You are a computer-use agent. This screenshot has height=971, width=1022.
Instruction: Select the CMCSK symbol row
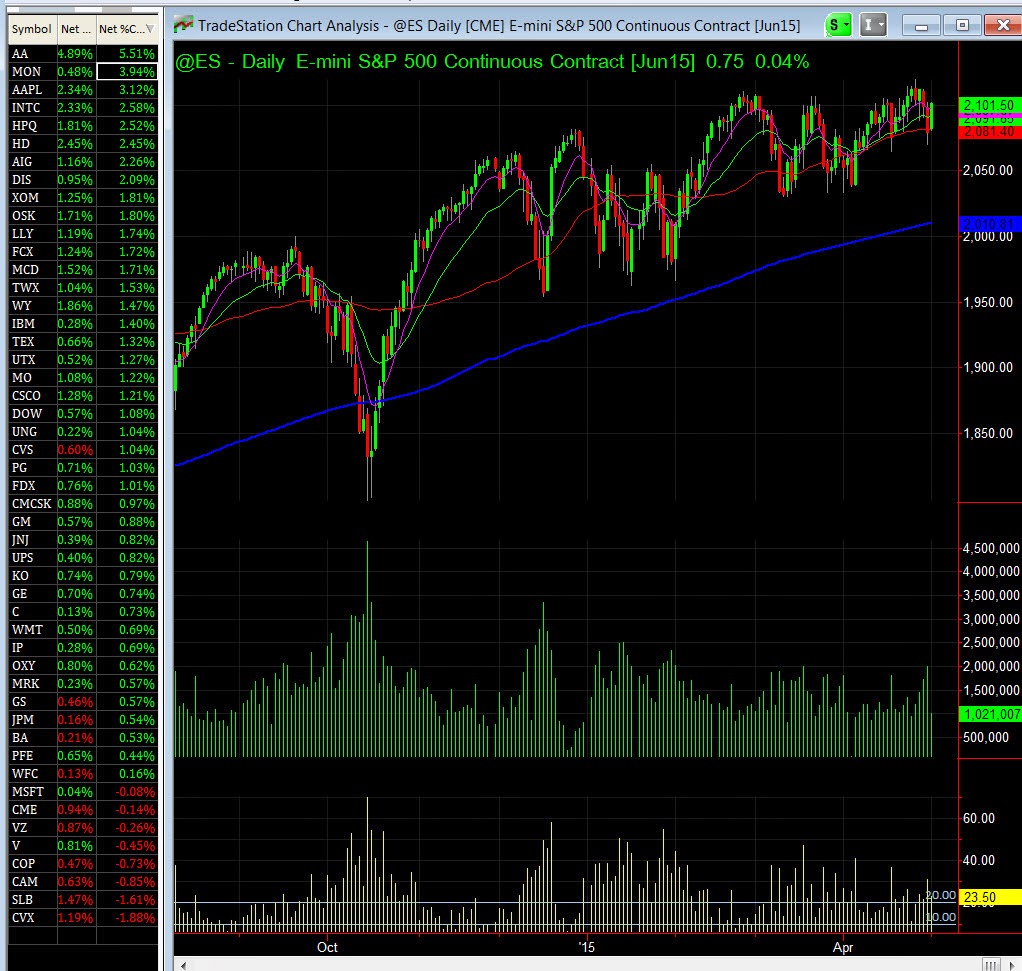pyautogui.click(x=31, y=504)
